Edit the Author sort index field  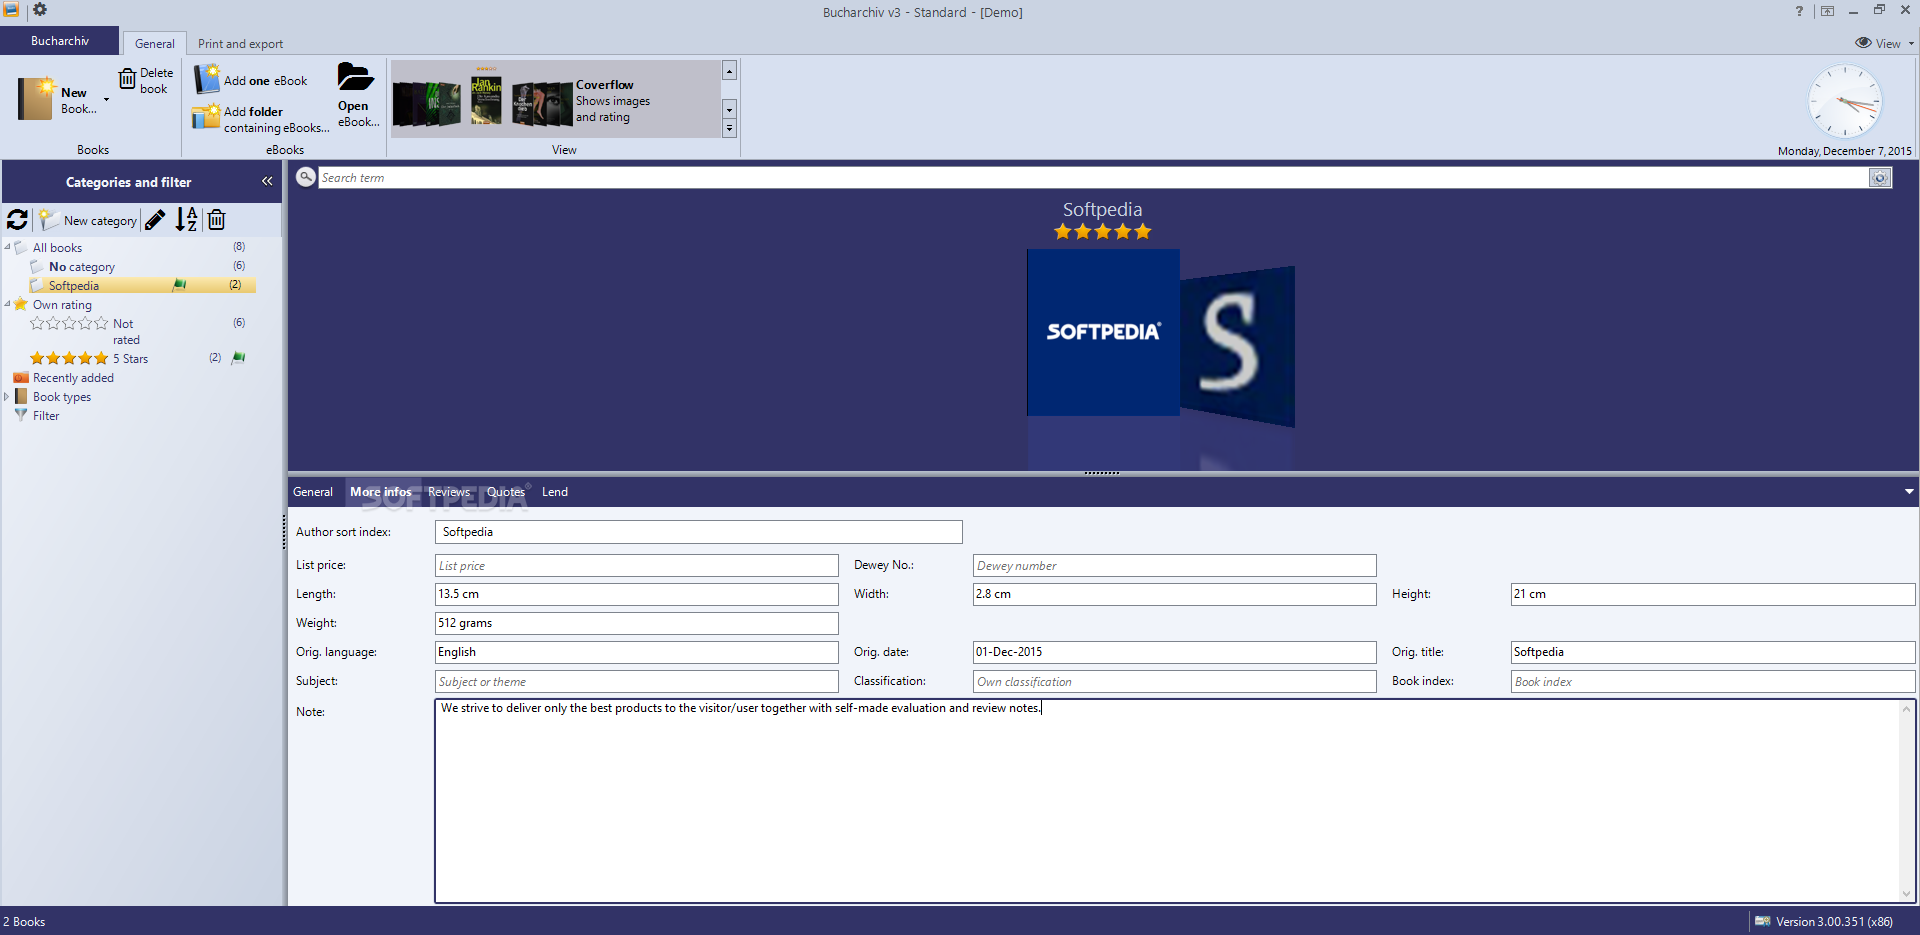click(x=699, y=532)
